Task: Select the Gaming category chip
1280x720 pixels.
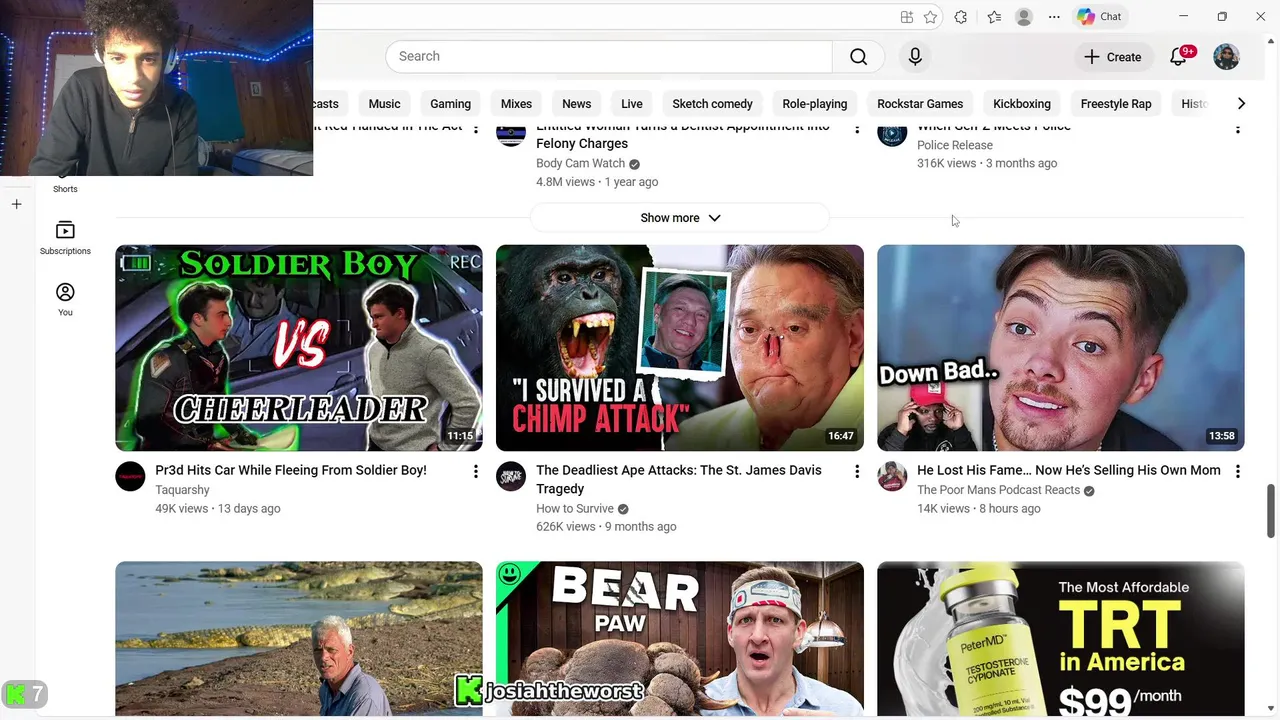Action: [450, 104]
